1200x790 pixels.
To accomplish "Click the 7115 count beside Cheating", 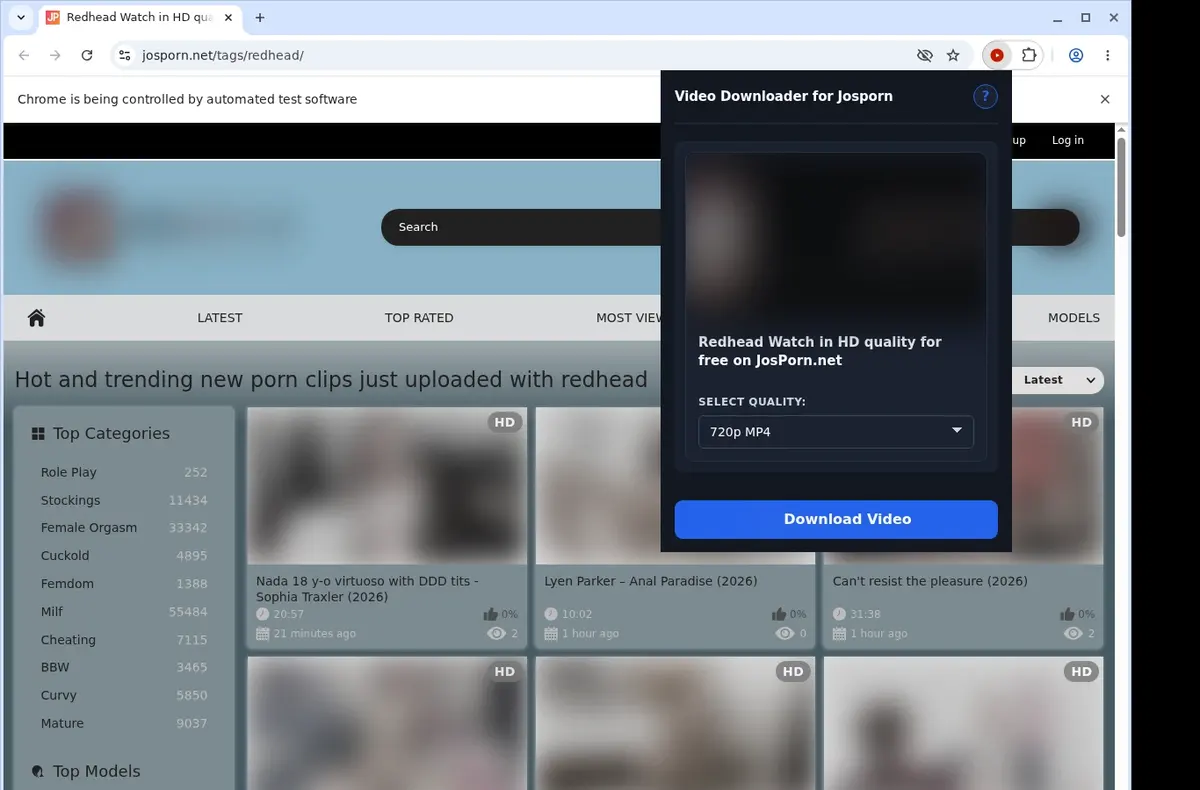I will [192, 640].
